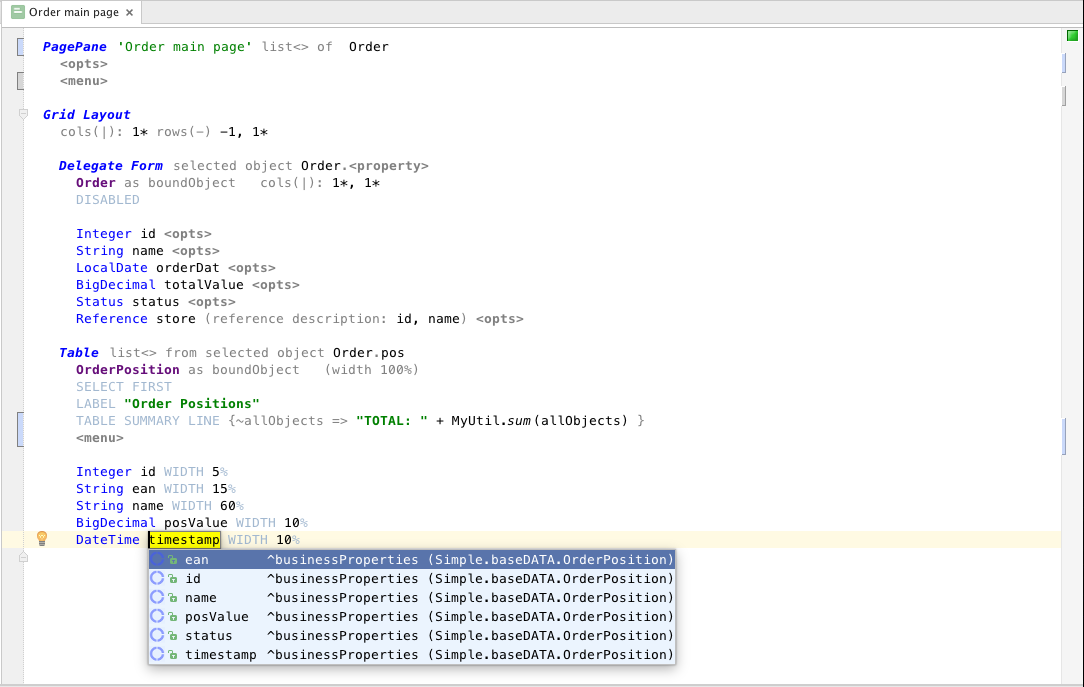Click the gutter marker beside TABLE SUMMARY LINE
The image size is (1084, 687).
pos(20,429)
